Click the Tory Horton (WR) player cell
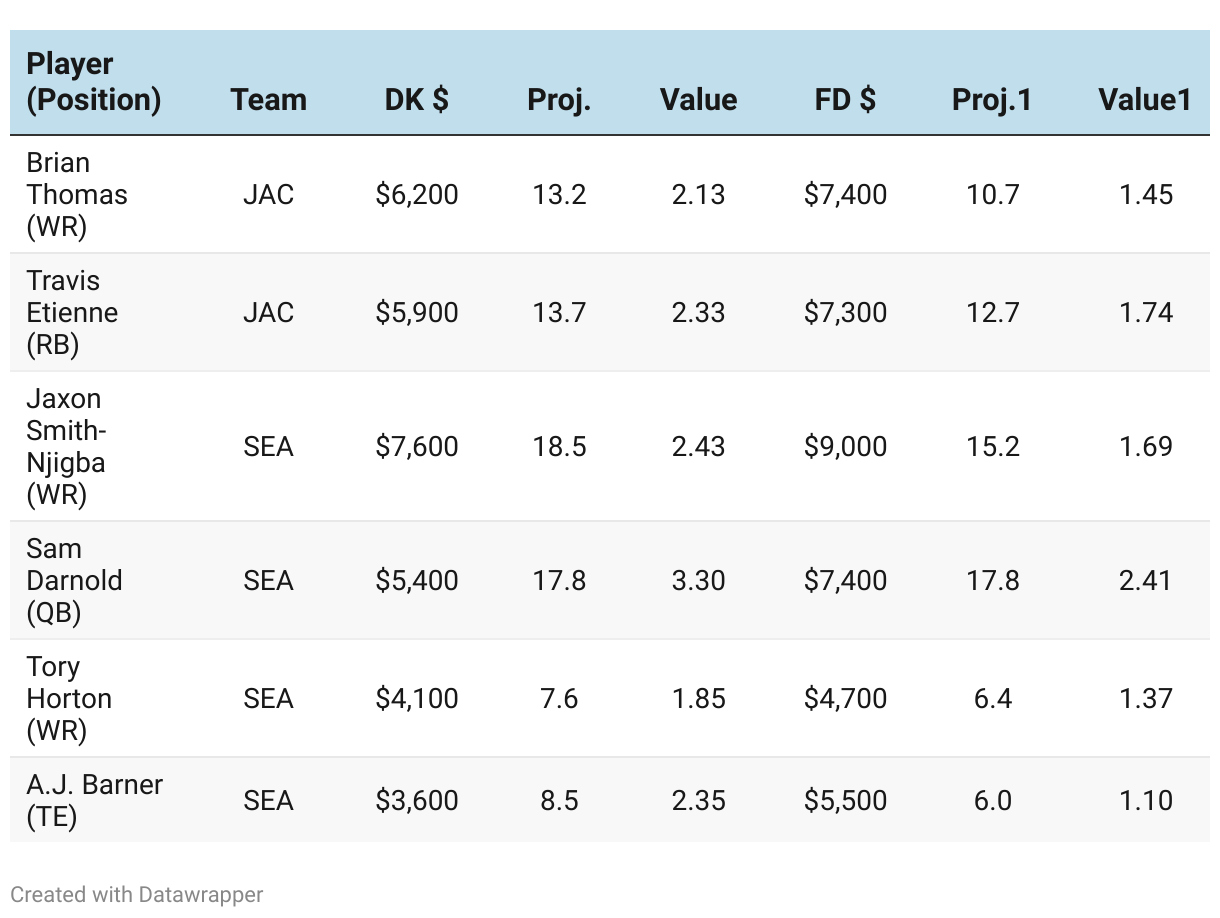 coord(68,698)
